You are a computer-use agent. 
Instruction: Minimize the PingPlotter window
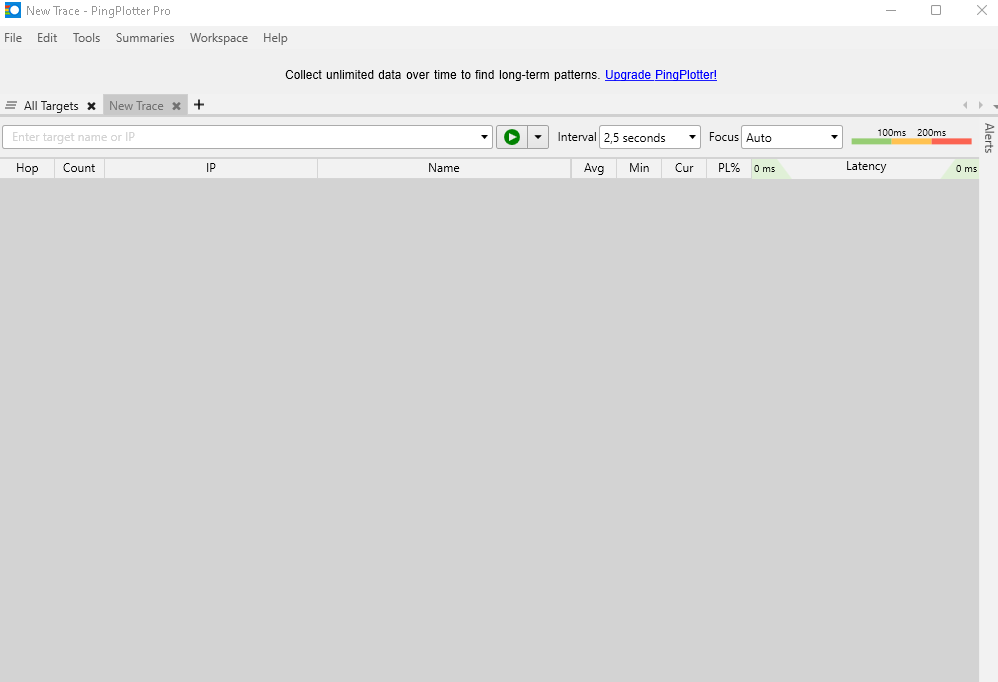click(x=891, y=10)
